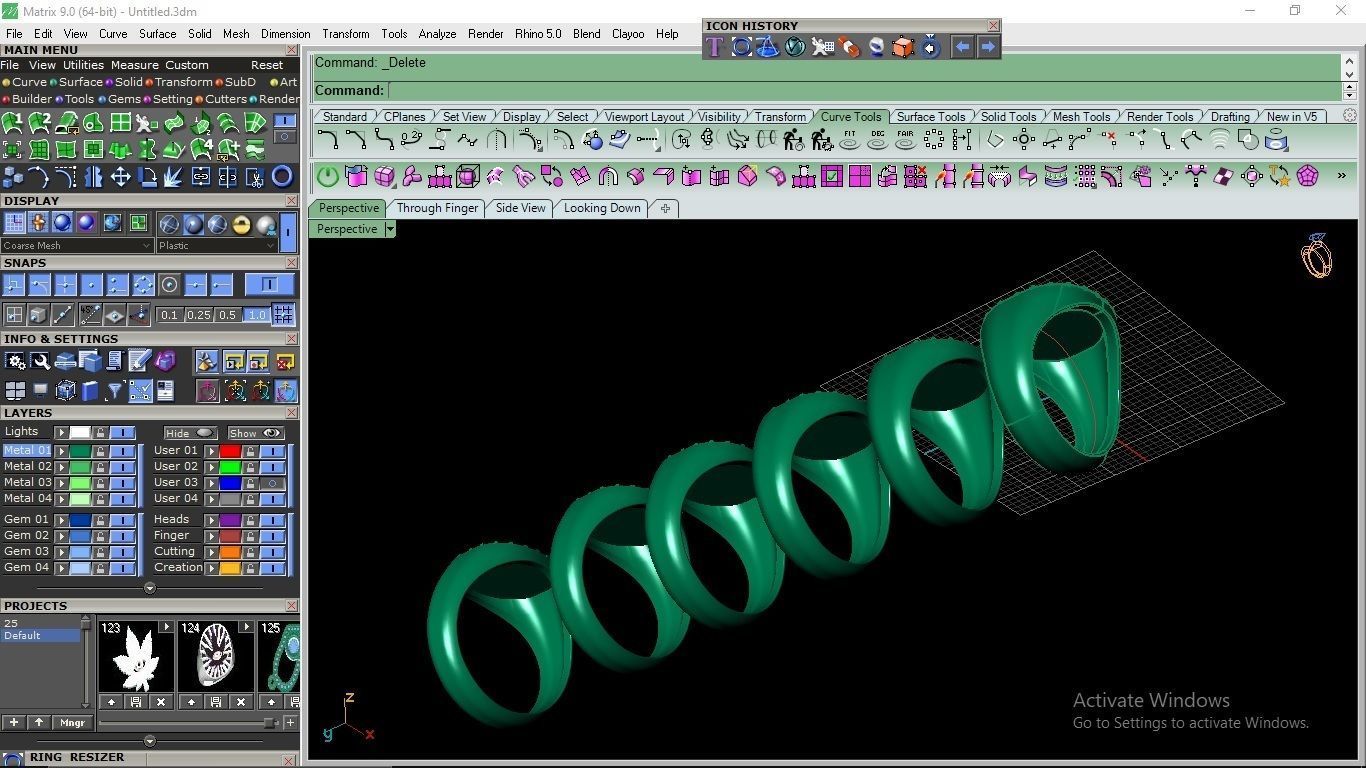Click the Mngr button in Projects

72,722
